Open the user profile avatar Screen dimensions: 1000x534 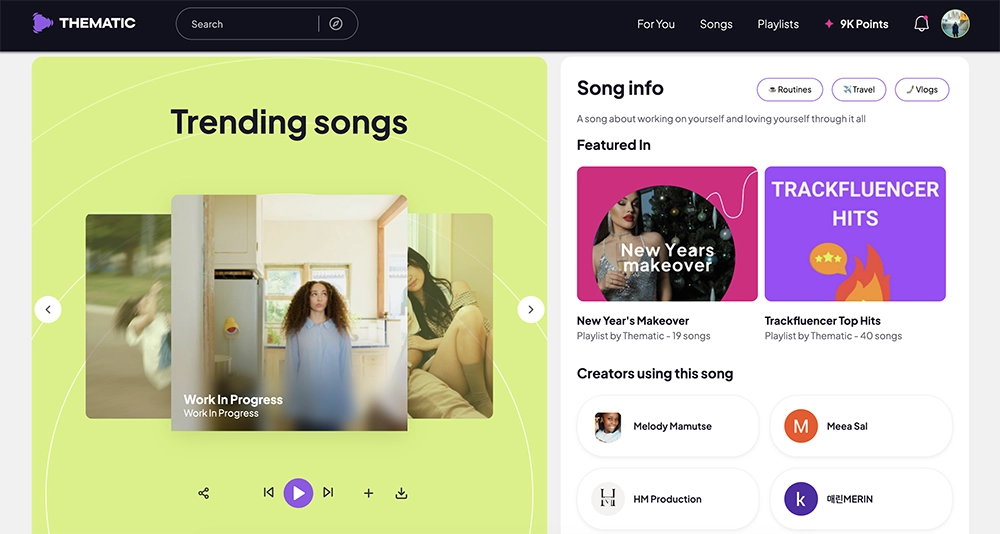tap(955, 24)
